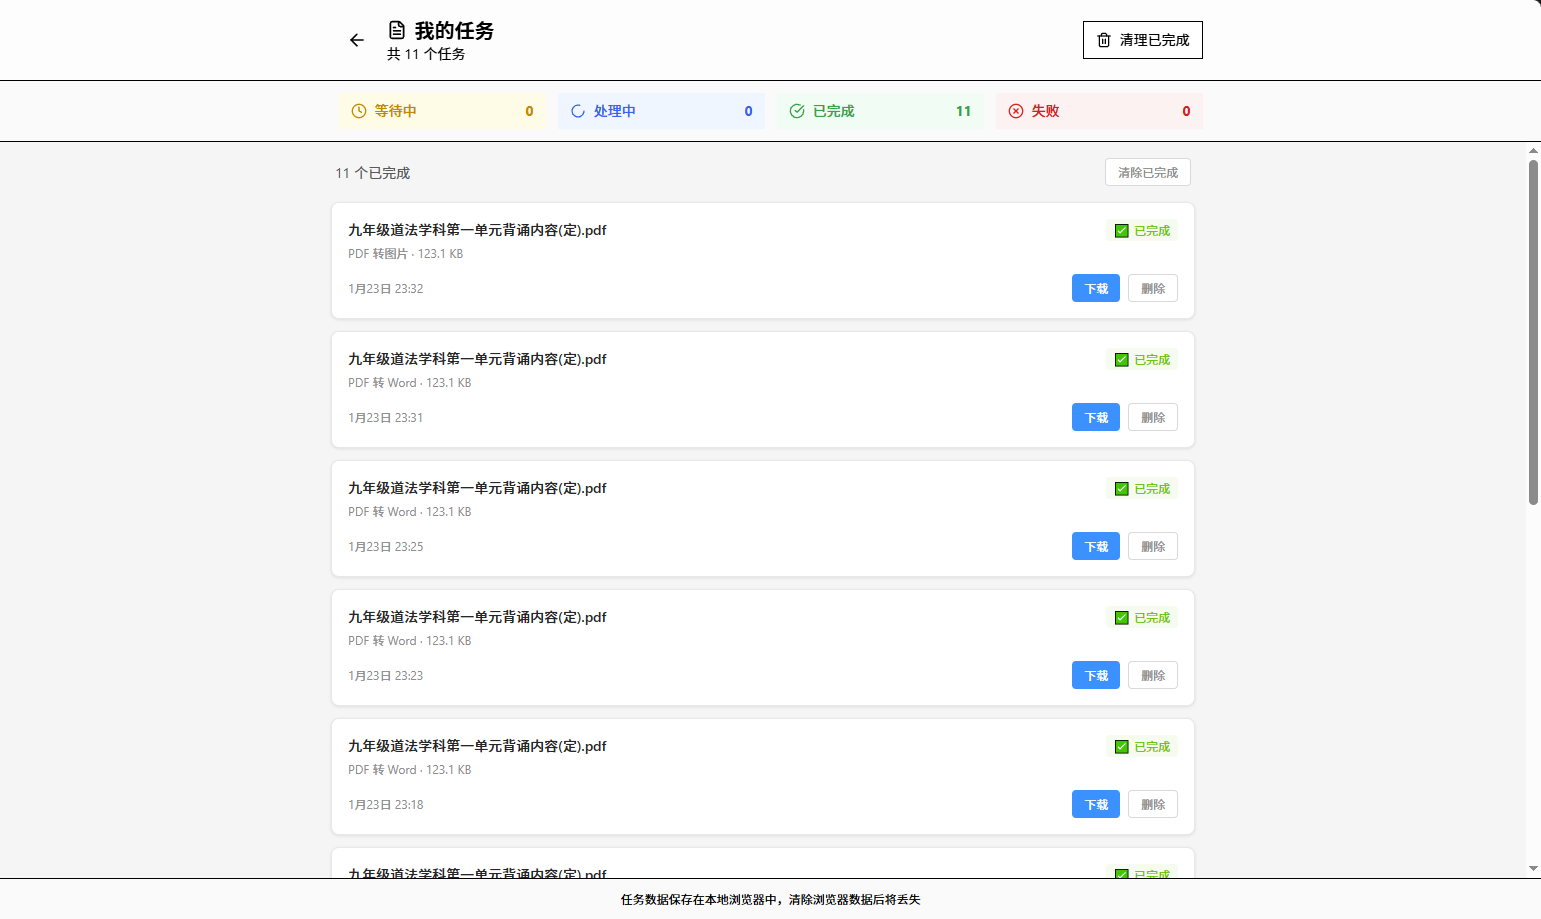The height and width of the screenshot is (919, 1541).
Task: Click the X-circle icon for 失败
Action: [x=1016, y=111]
